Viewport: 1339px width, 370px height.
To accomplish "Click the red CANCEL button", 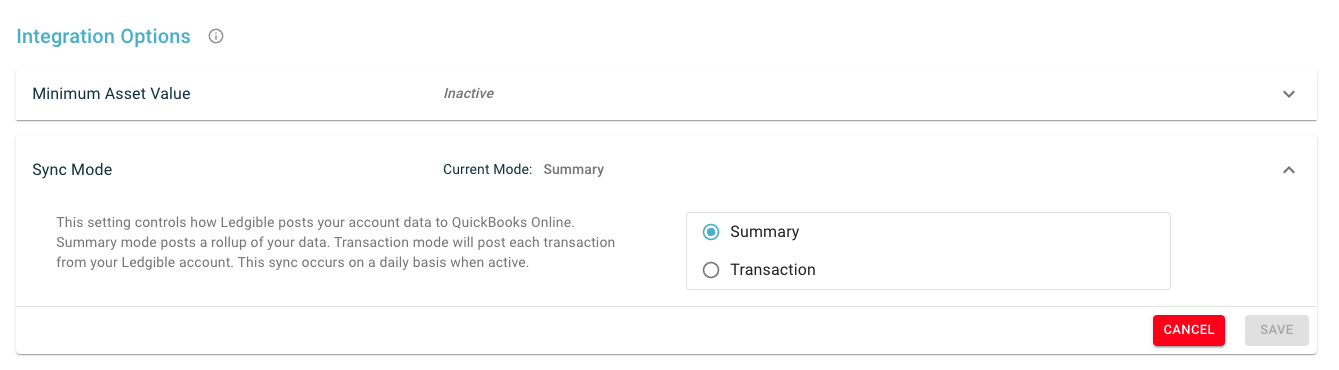I will click(x=1189, y=330).
